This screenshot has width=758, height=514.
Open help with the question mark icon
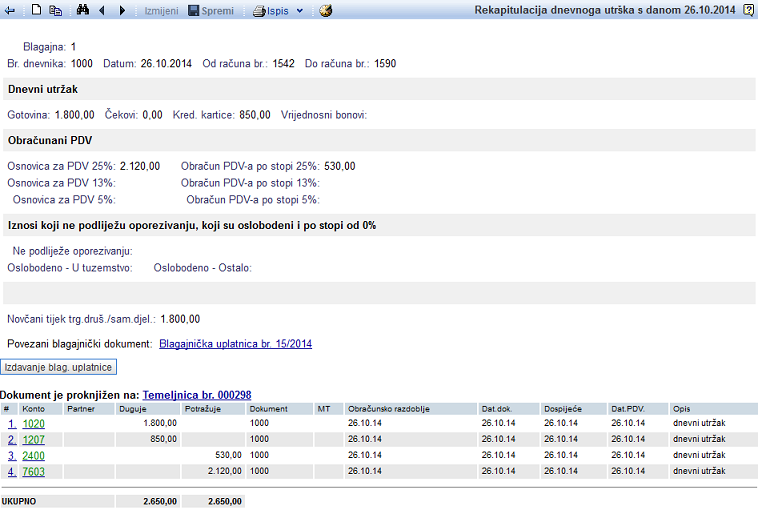click(748, 10)
